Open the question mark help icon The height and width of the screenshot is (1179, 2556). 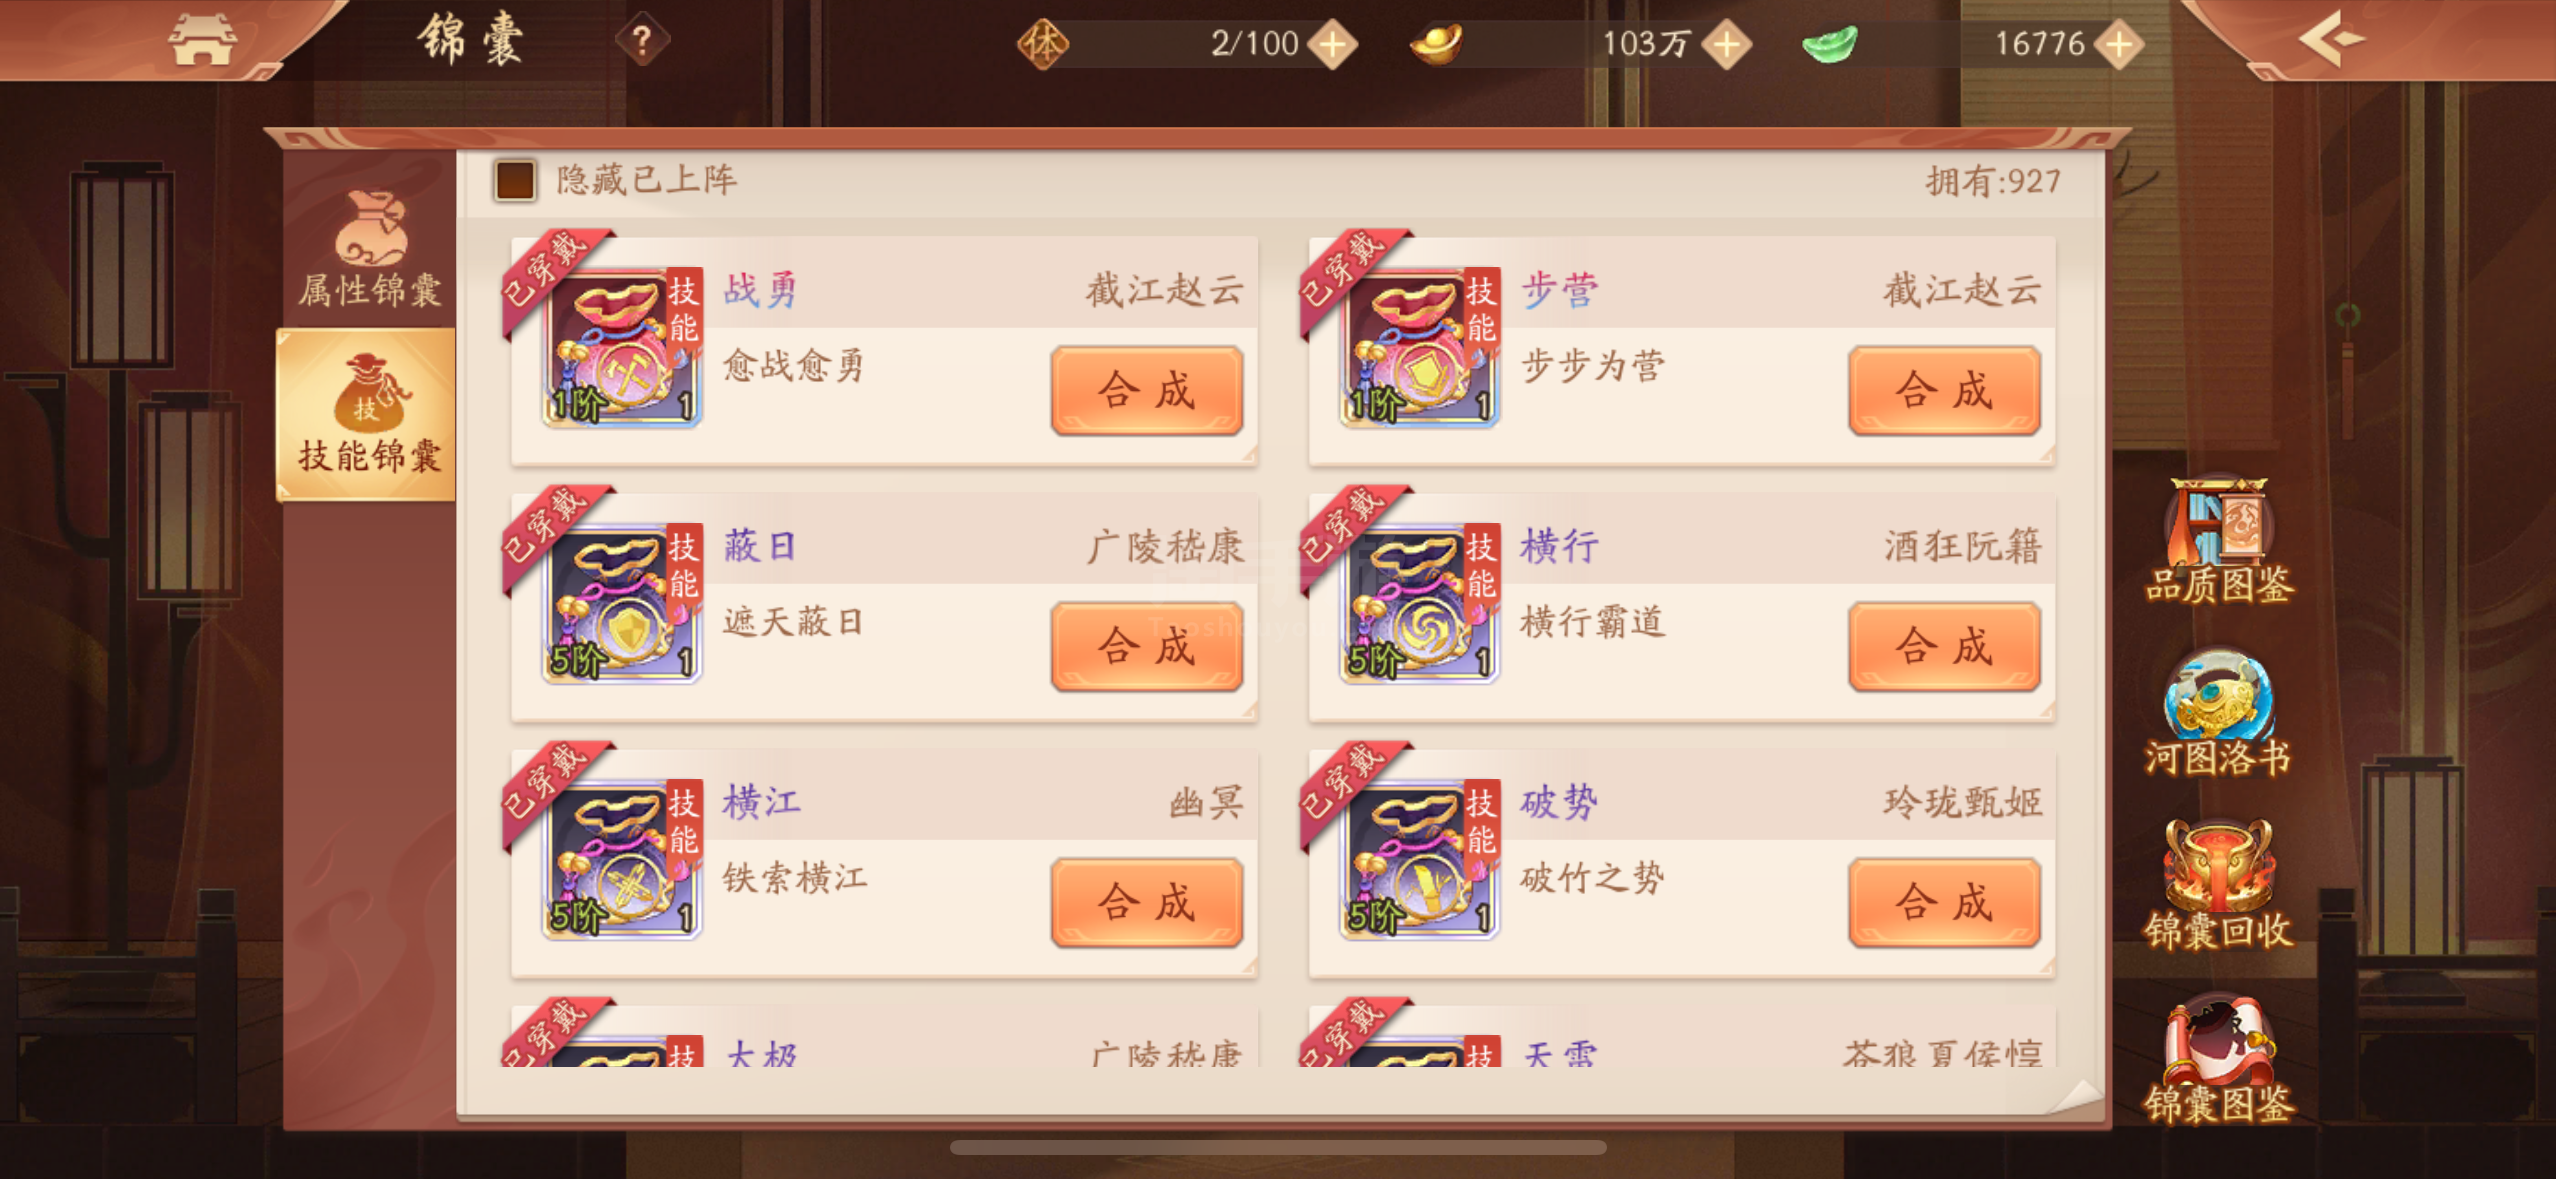click(642, 41)
